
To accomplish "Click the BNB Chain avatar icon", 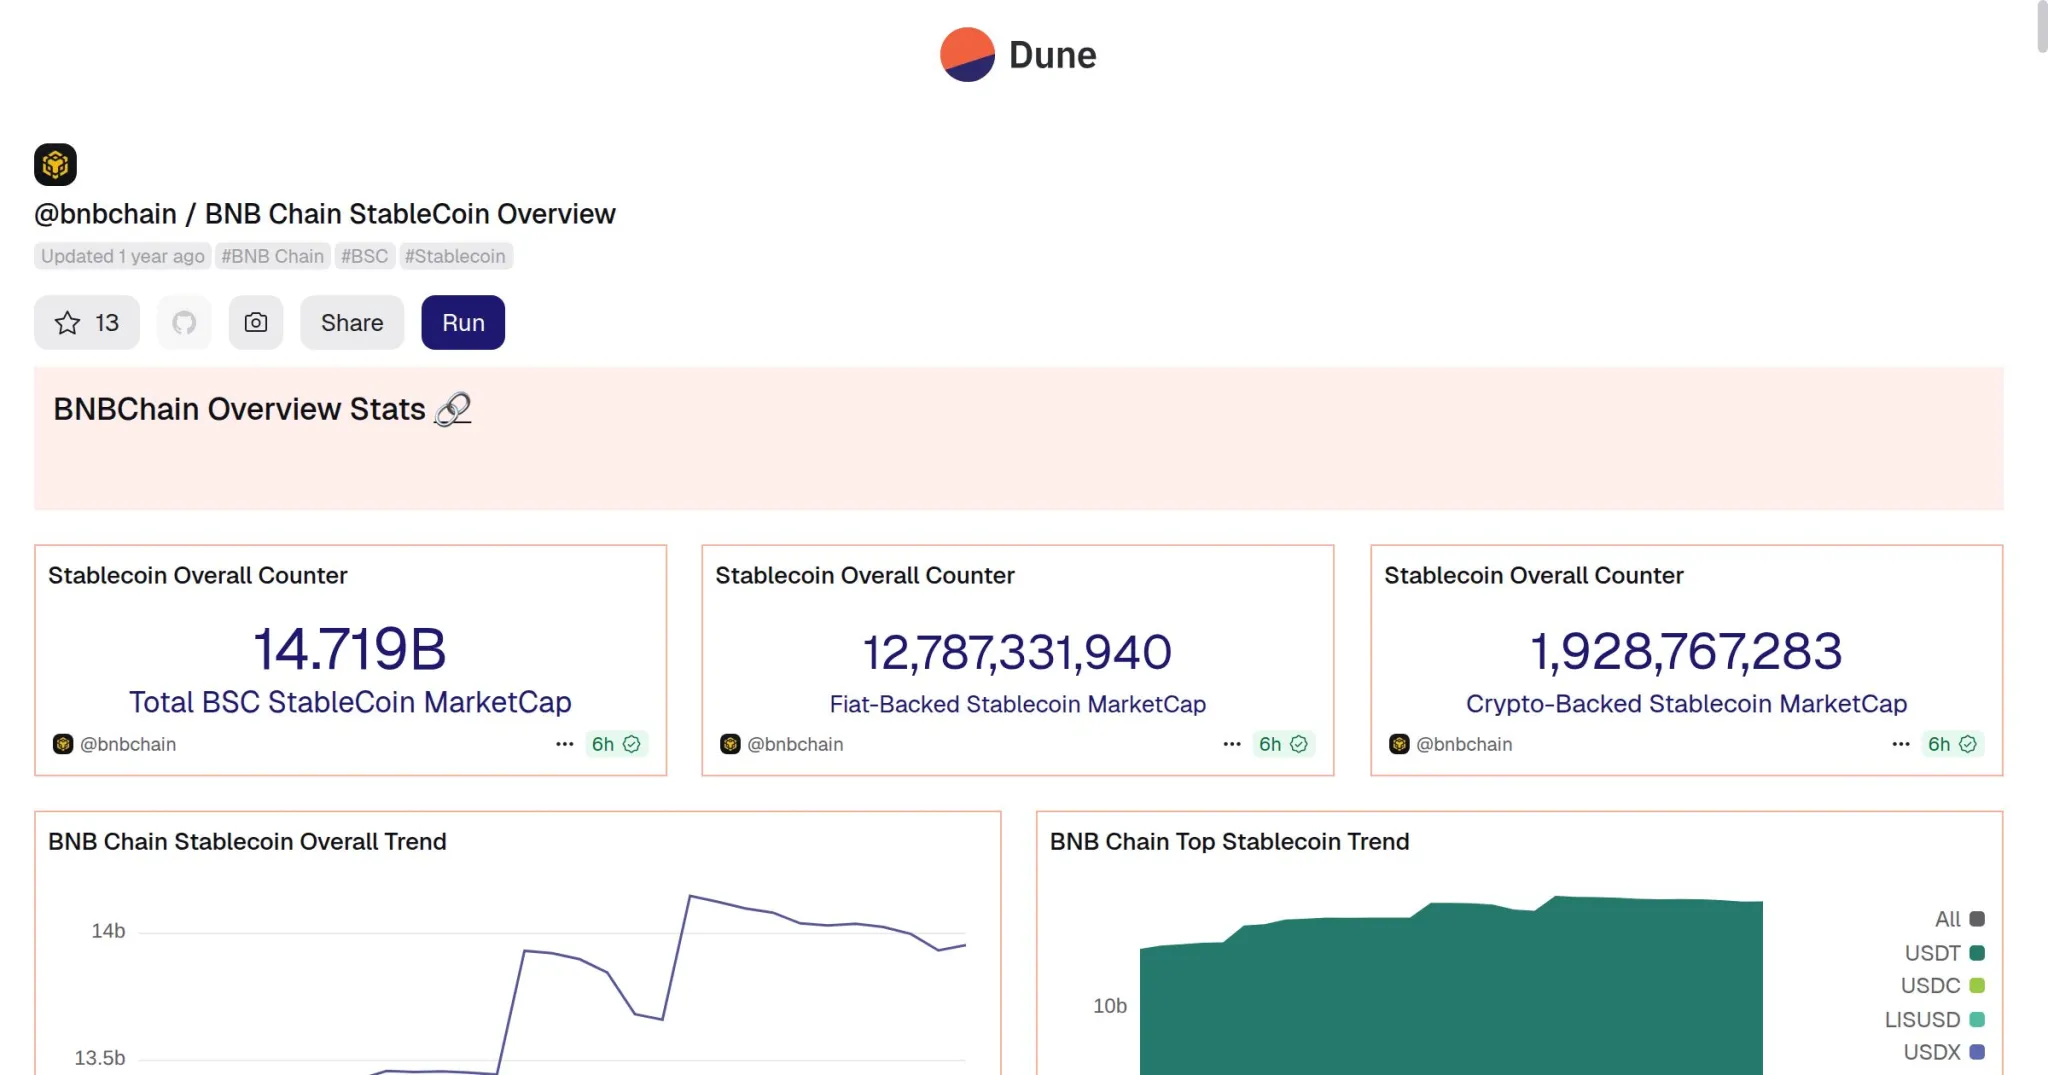I will pyautogui.click(x=55, y=165).
